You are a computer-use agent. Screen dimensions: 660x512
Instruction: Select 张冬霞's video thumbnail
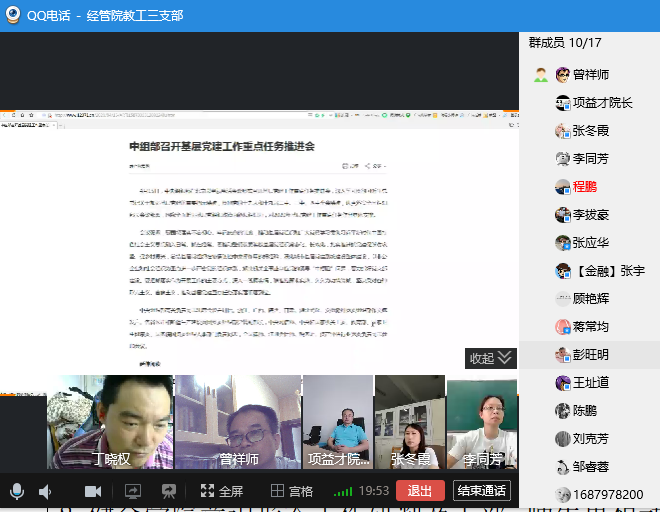tap(409, 422)
